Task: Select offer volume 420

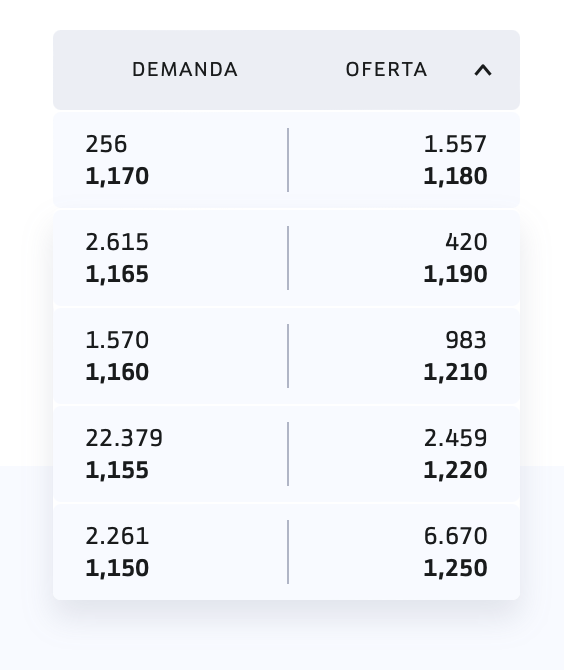Action: (x=466, y=242)
